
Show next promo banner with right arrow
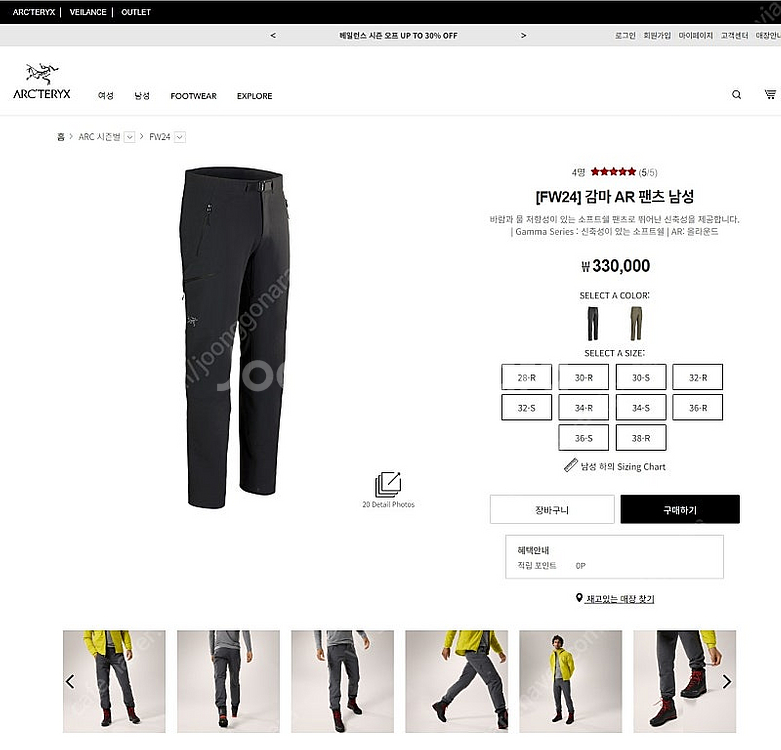(523, 35)
